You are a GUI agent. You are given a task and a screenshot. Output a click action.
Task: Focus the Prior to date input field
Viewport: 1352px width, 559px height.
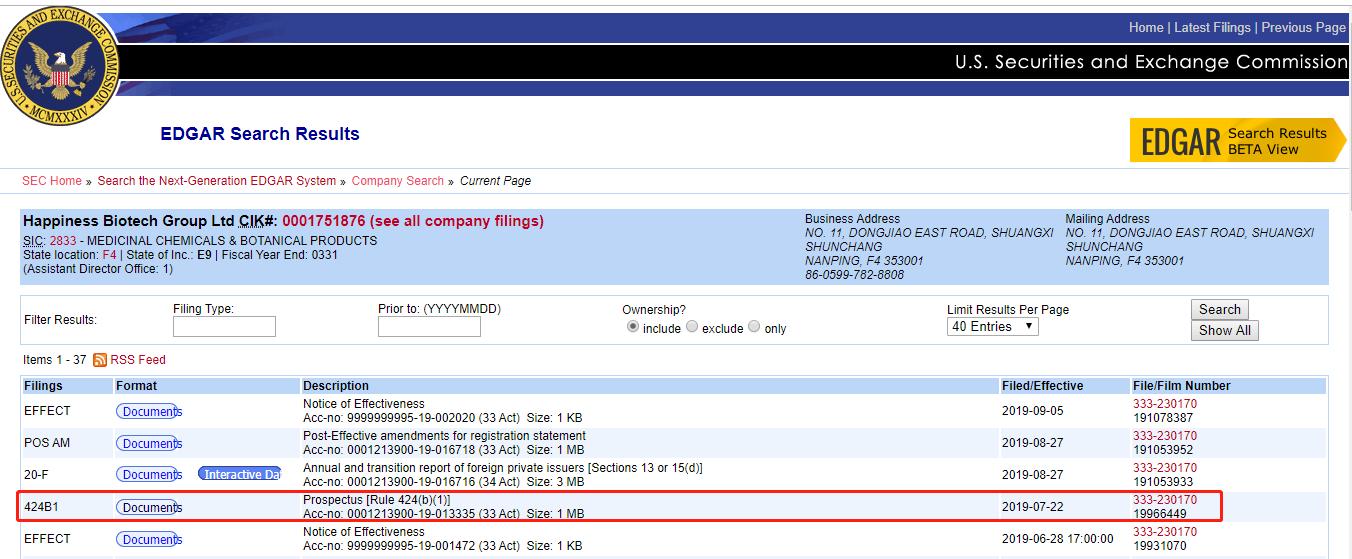pos(429,327)
